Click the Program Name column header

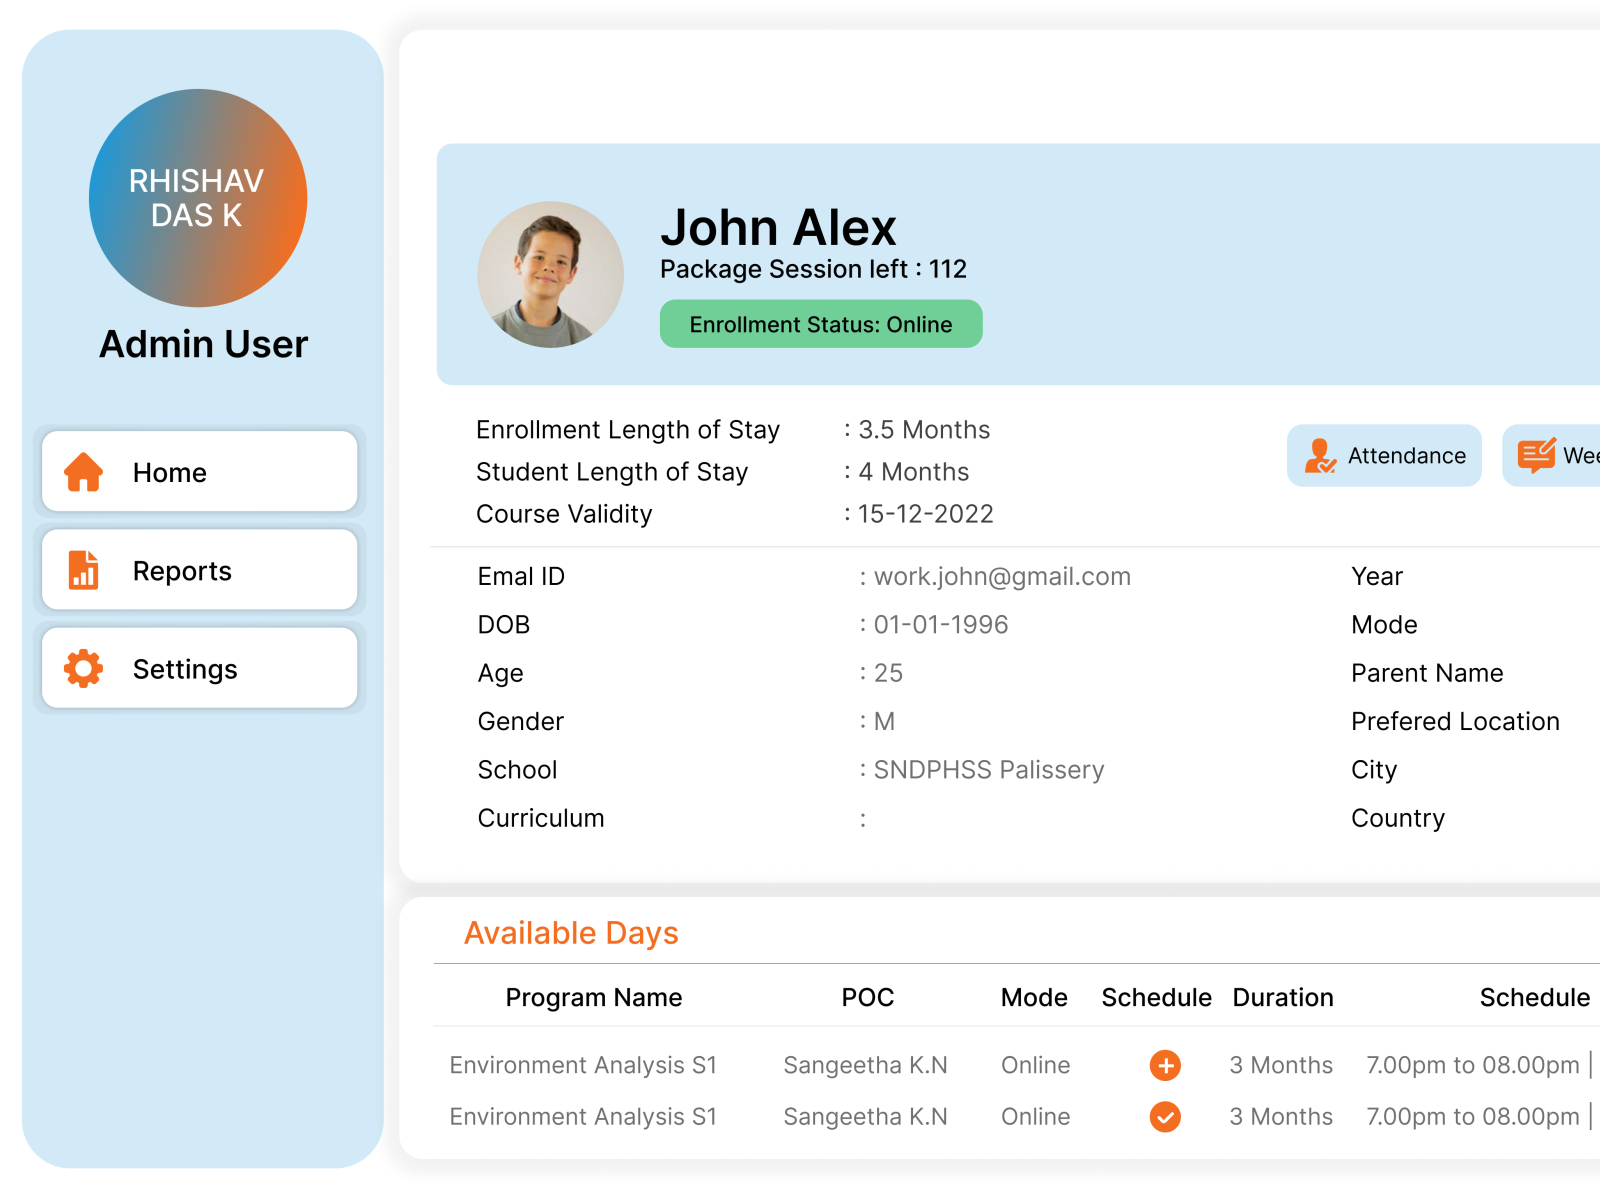[594, 997]
